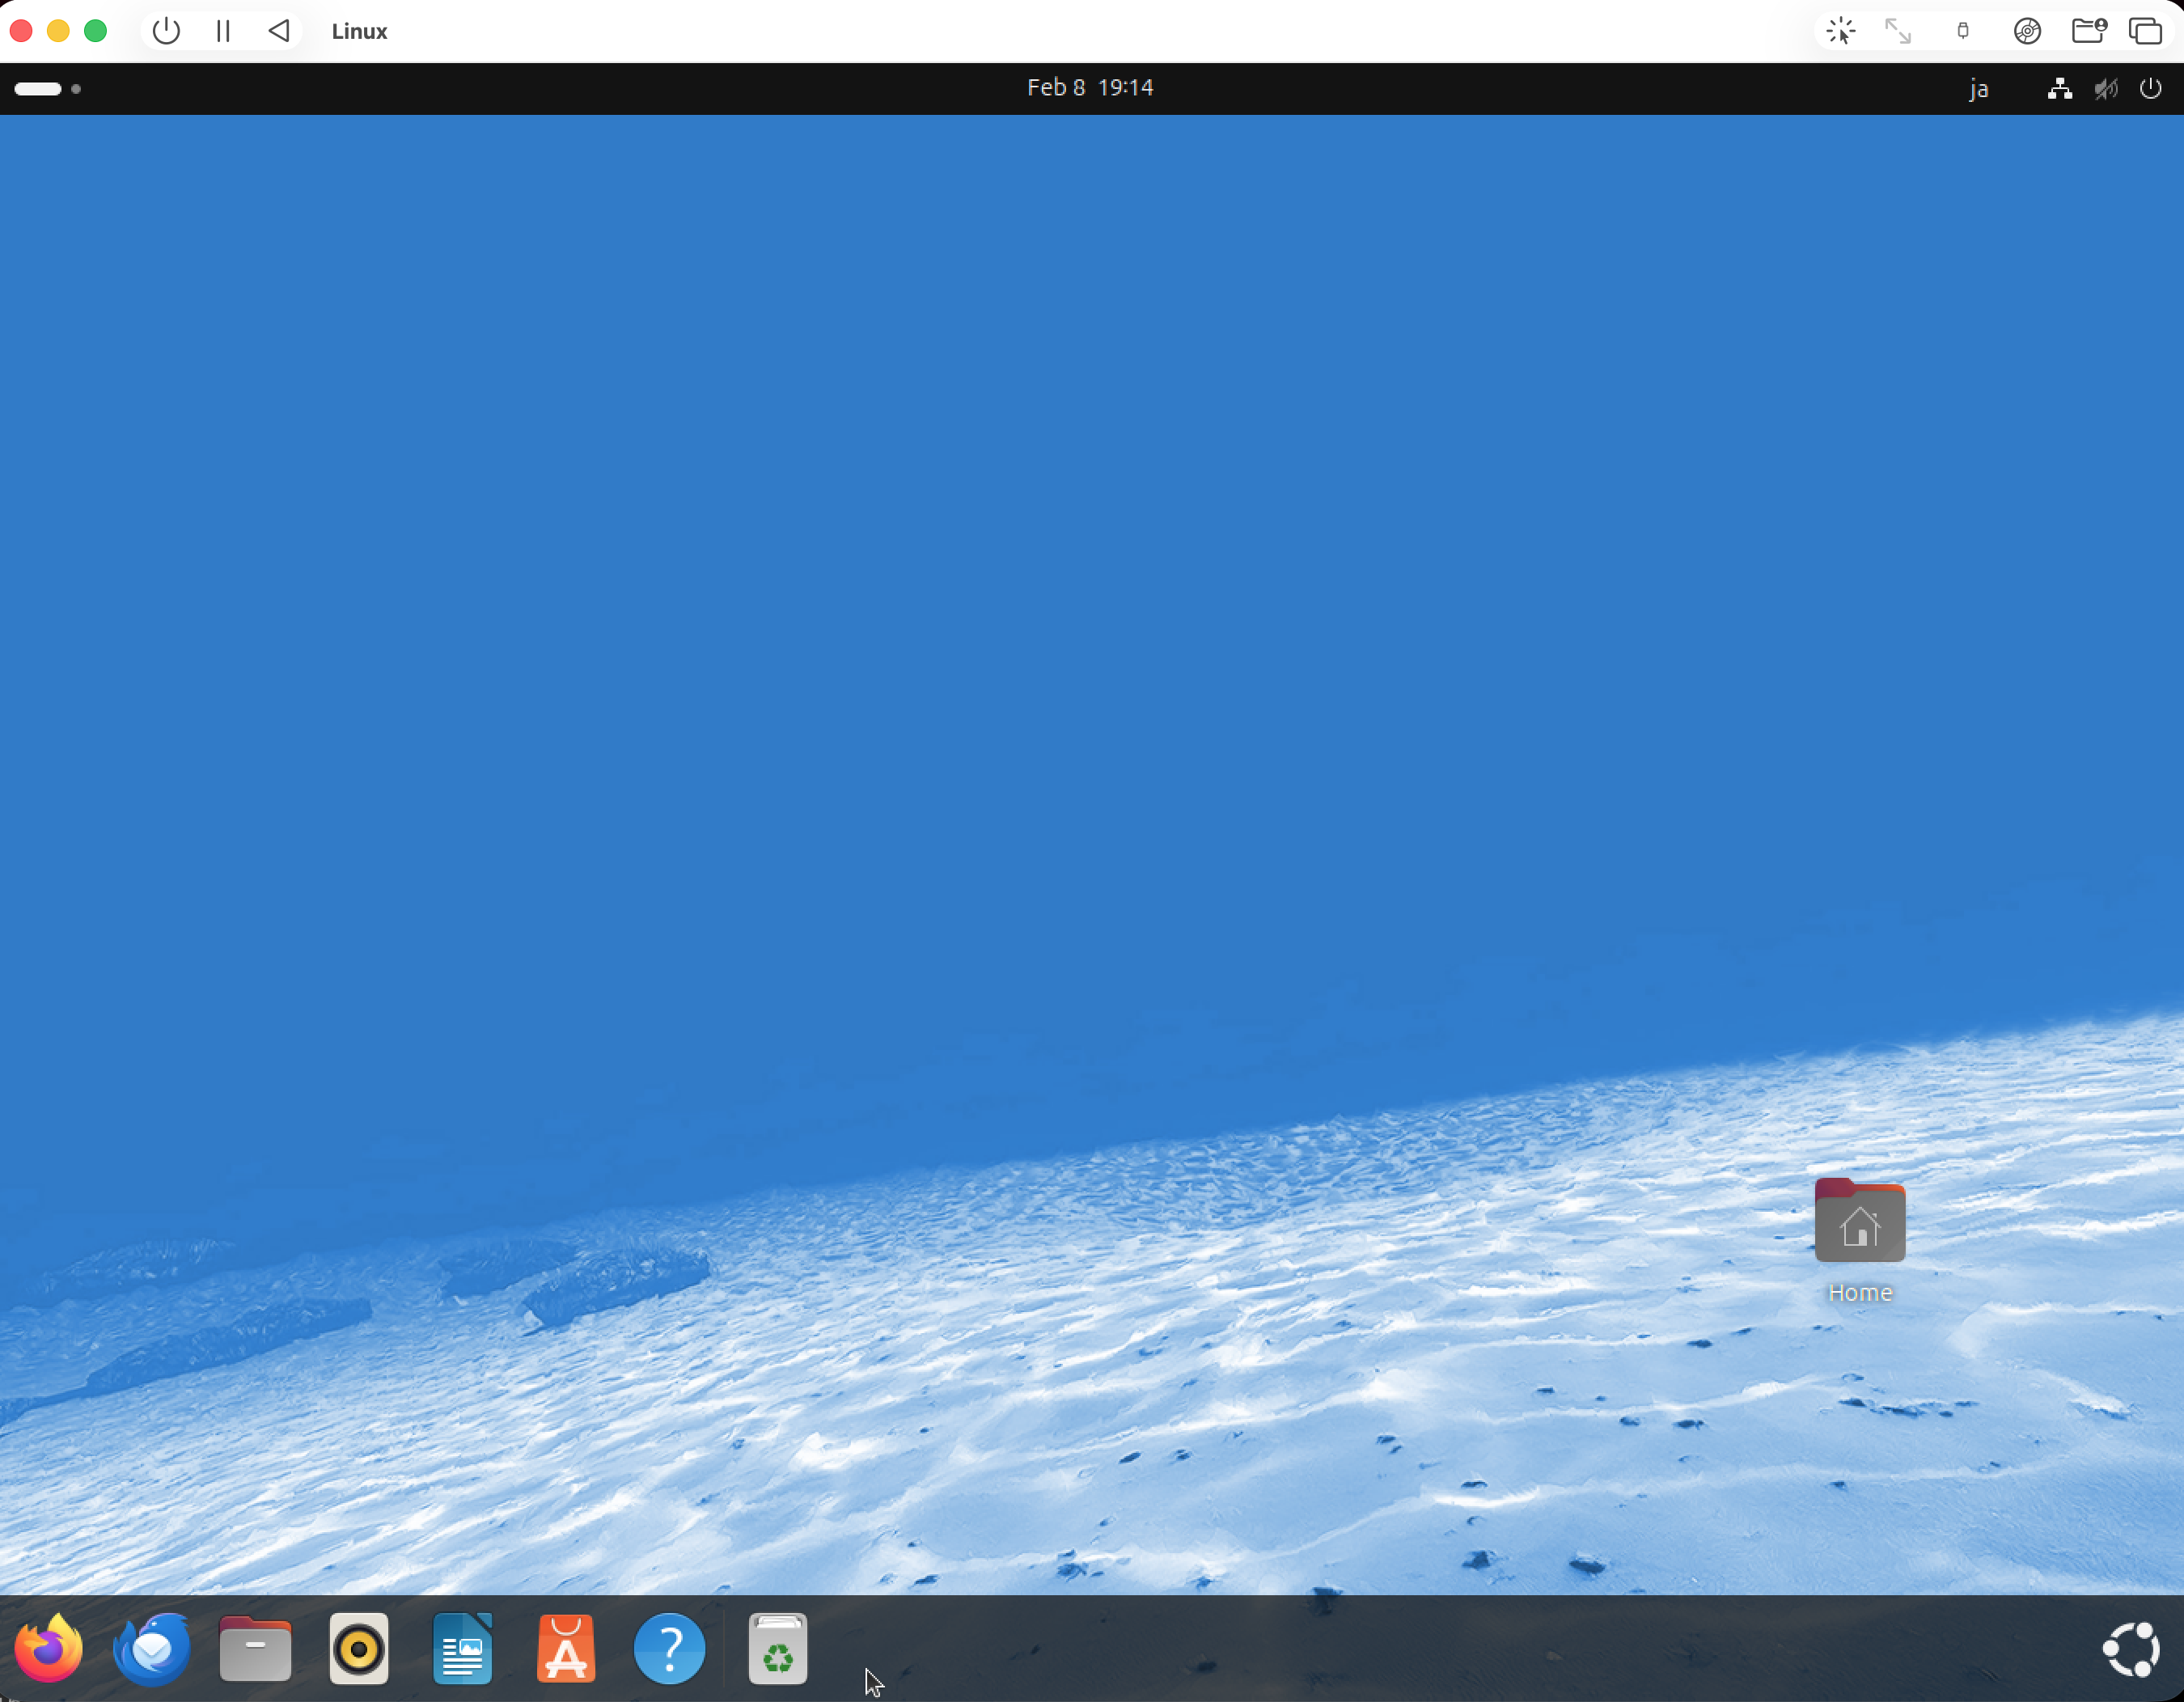
Task: Launch Thunderbird mail client
Action: coord(152,1648)
